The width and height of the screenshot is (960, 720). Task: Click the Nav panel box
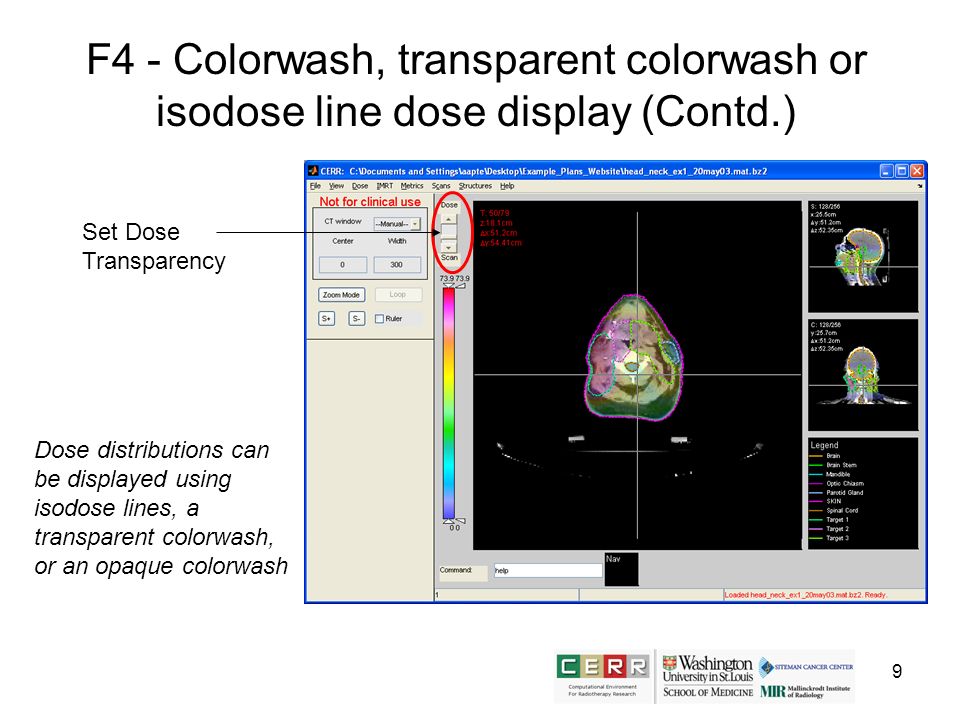pyautogui.click(x=621, y=569)
